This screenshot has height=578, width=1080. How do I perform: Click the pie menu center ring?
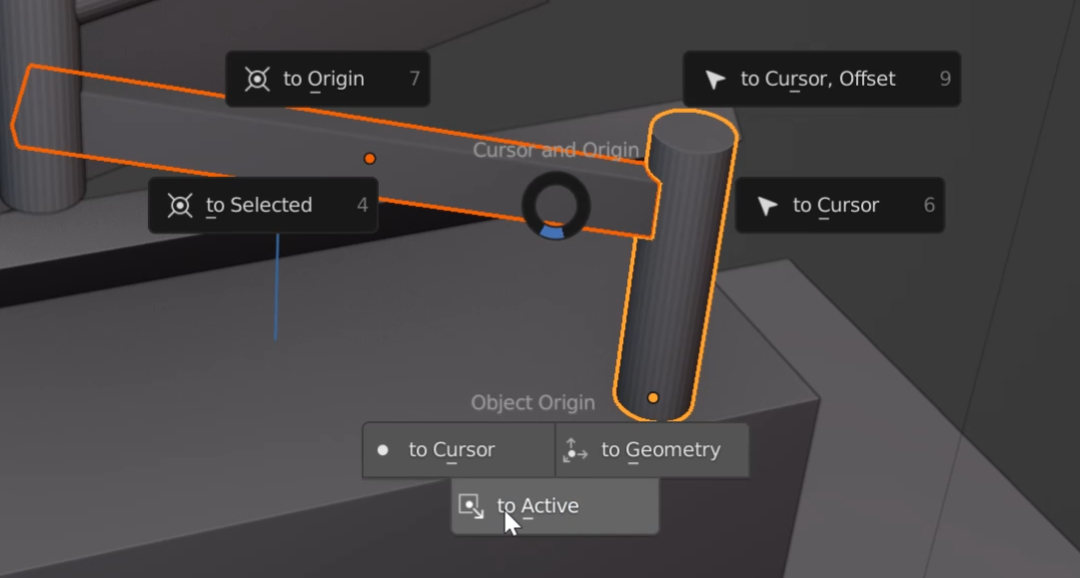tap(556, 206)
